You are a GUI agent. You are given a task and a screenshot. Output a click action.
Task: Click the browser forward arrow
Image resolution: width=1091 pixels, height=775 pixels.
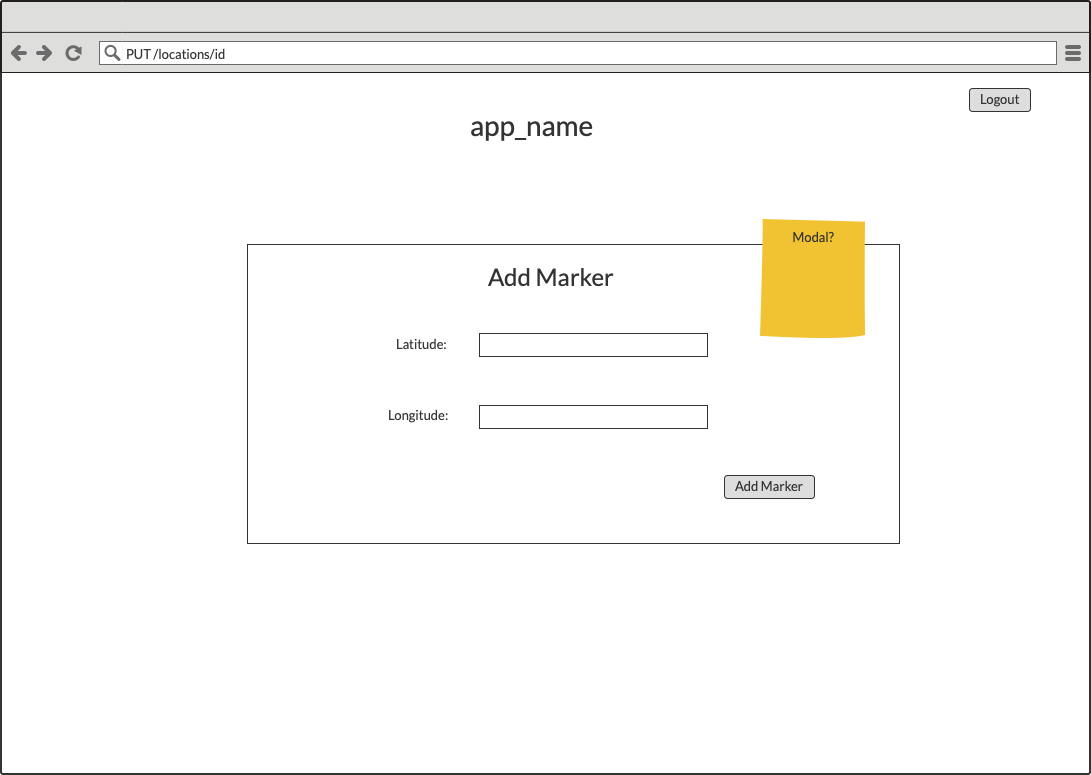pyautogui.click(x=45, y=53)
